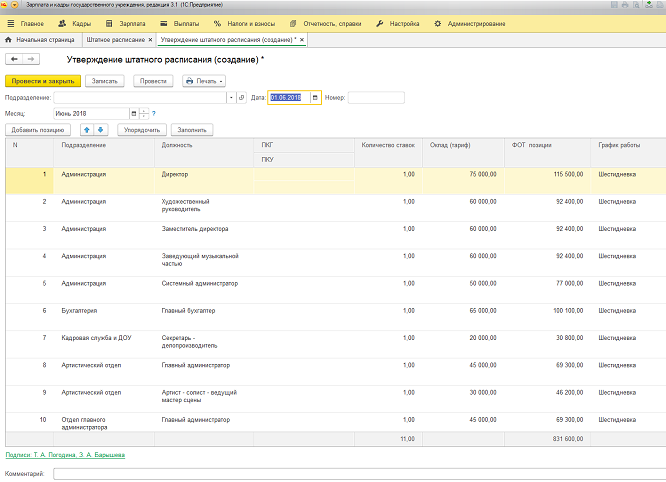Open the main hamburger menu Главное

point(25,24)
